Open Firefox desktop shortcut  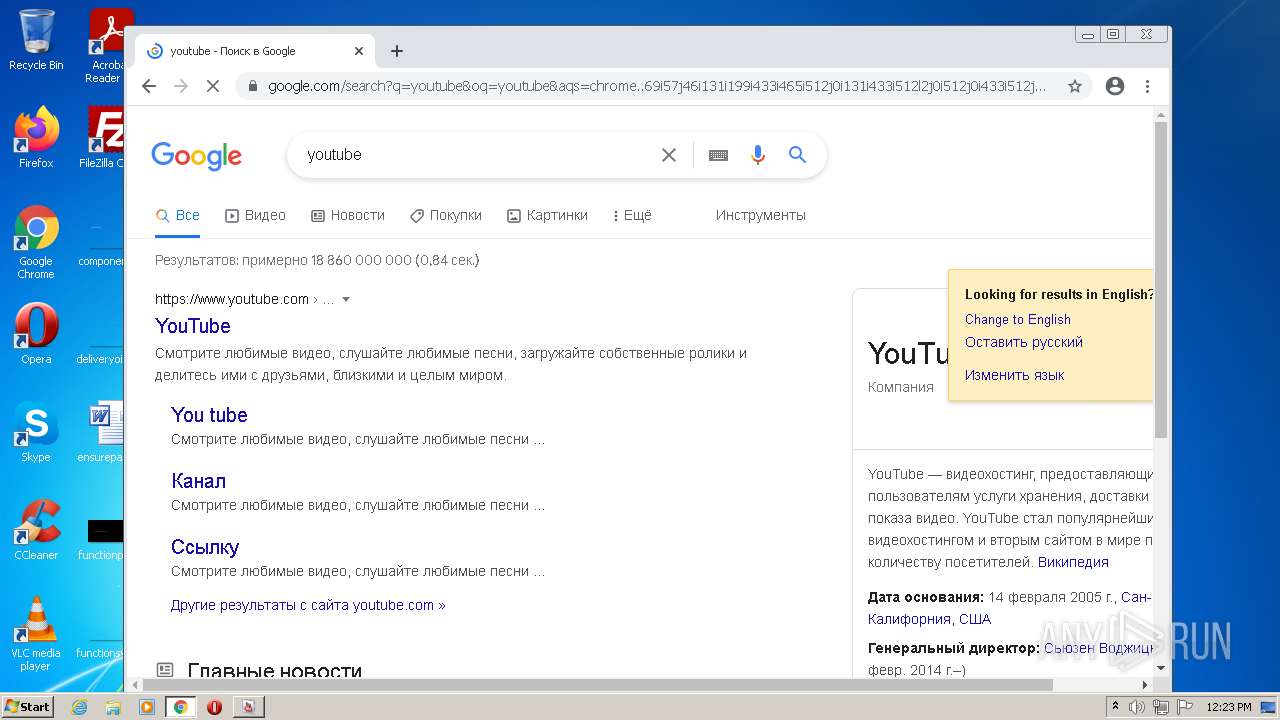click(x=36, y=138)
